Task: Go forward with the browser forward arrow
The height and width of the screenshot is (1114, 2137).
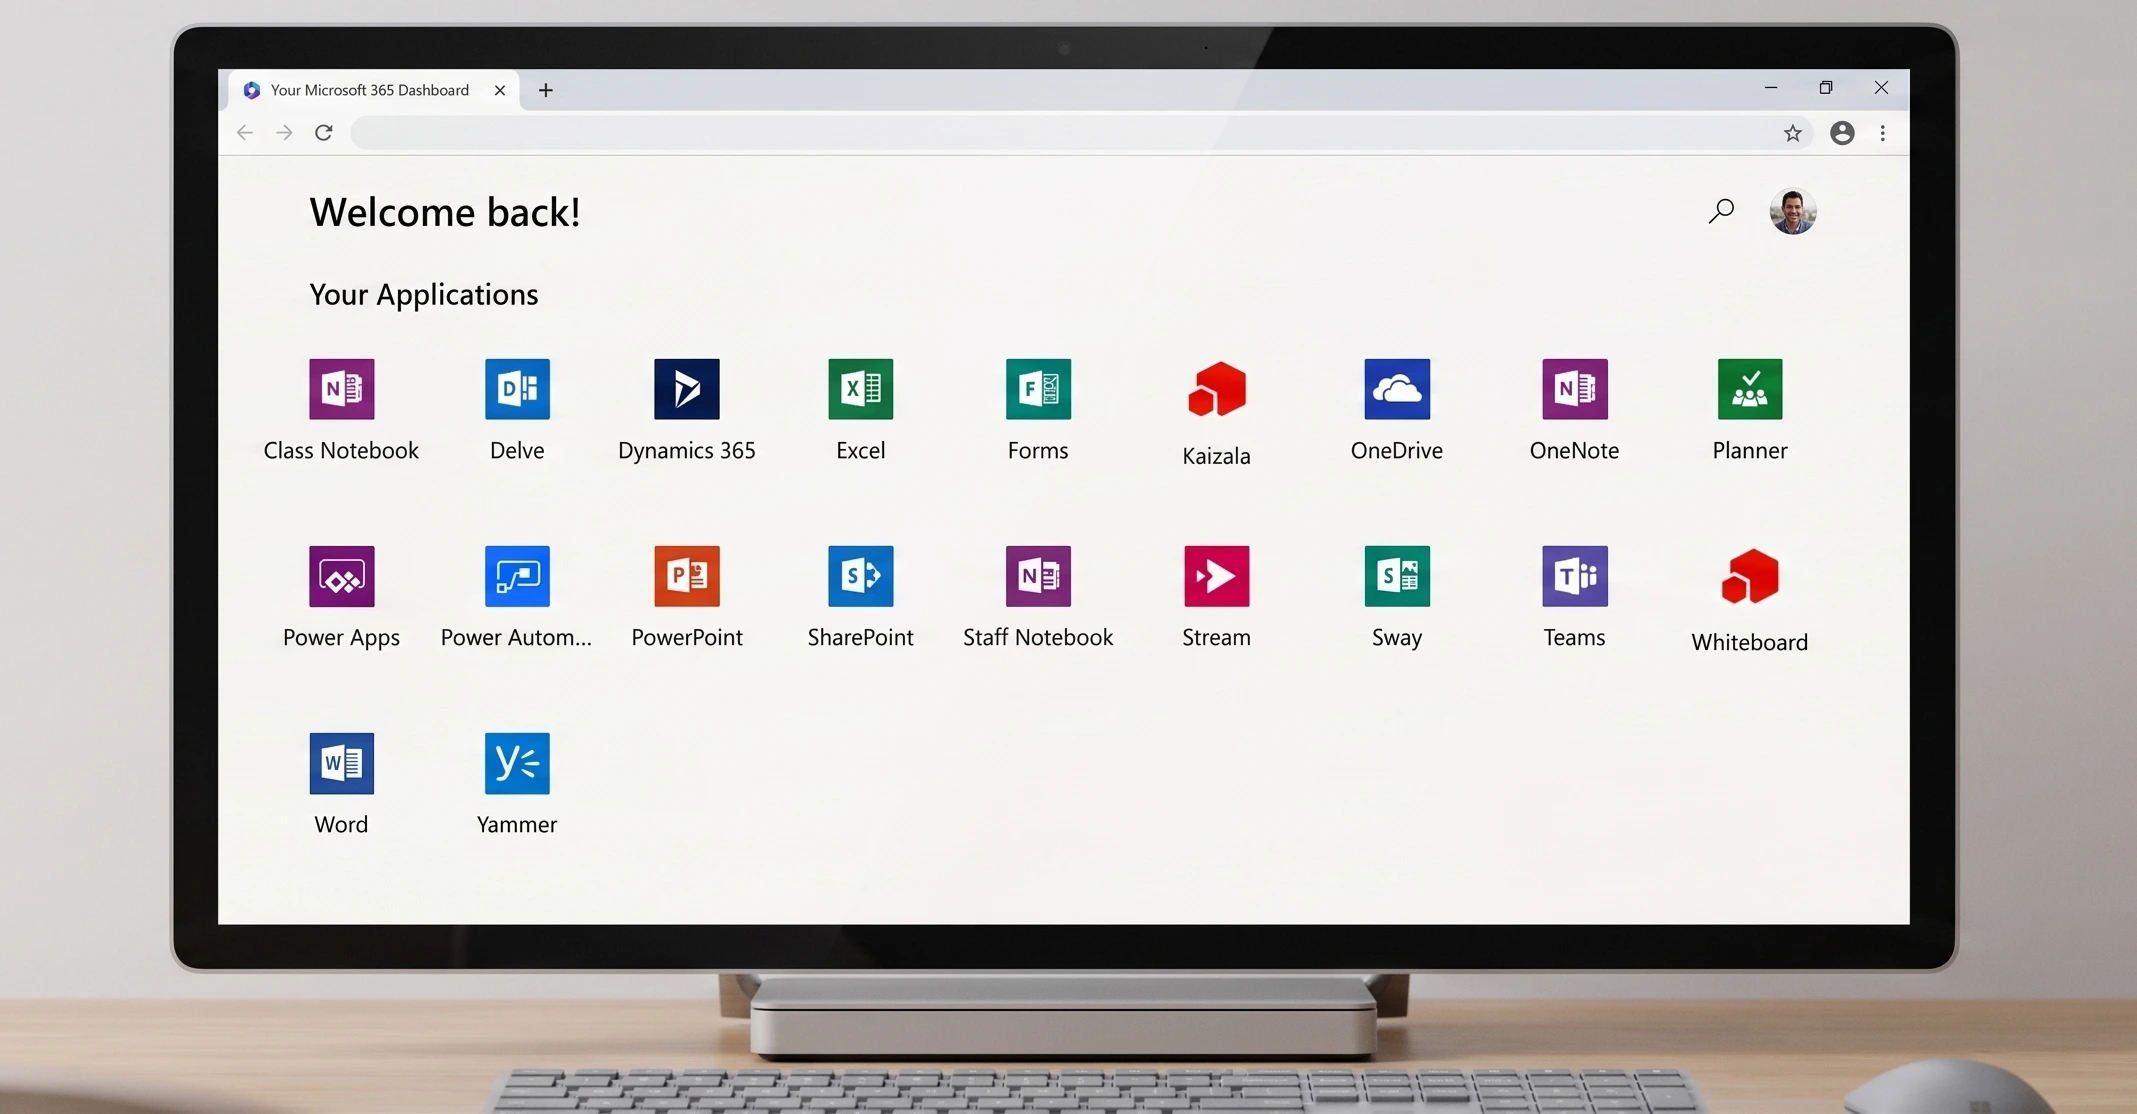Action: (284, 133)
